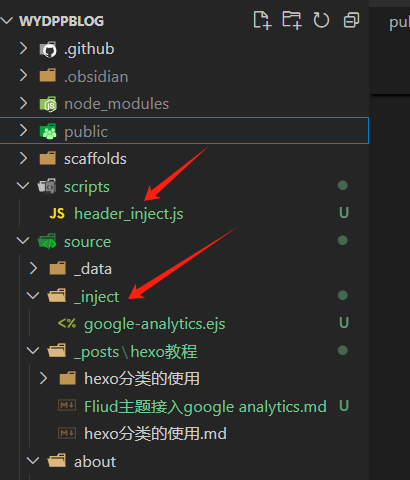The image size is (410, 480).
Task: Collapse the scripts folder chevron
Action: click(23, 186)
